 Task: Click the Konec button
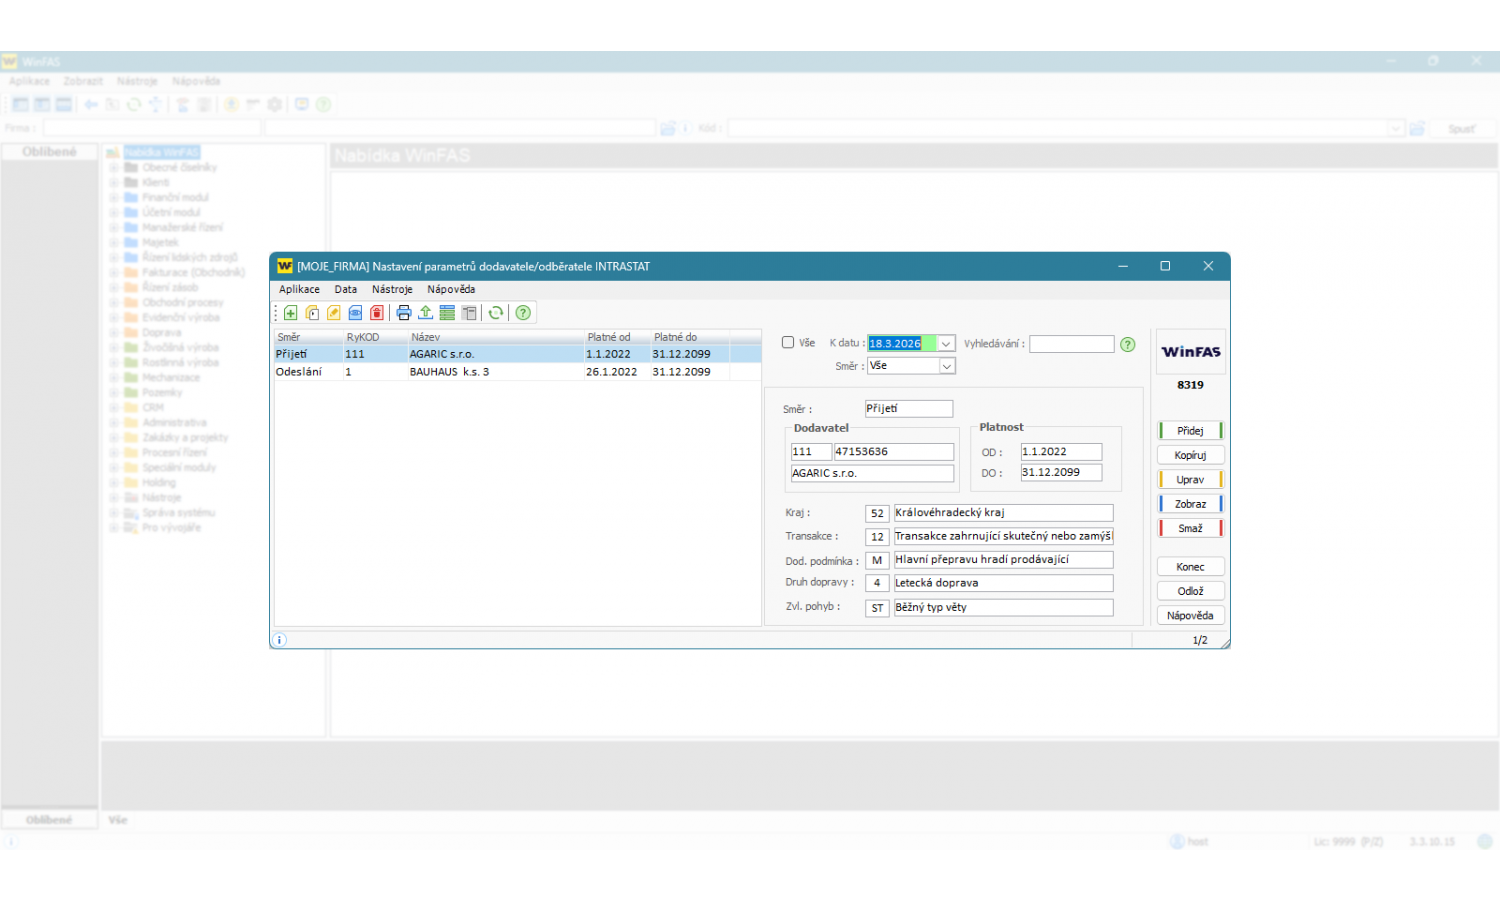[1190, 567]
